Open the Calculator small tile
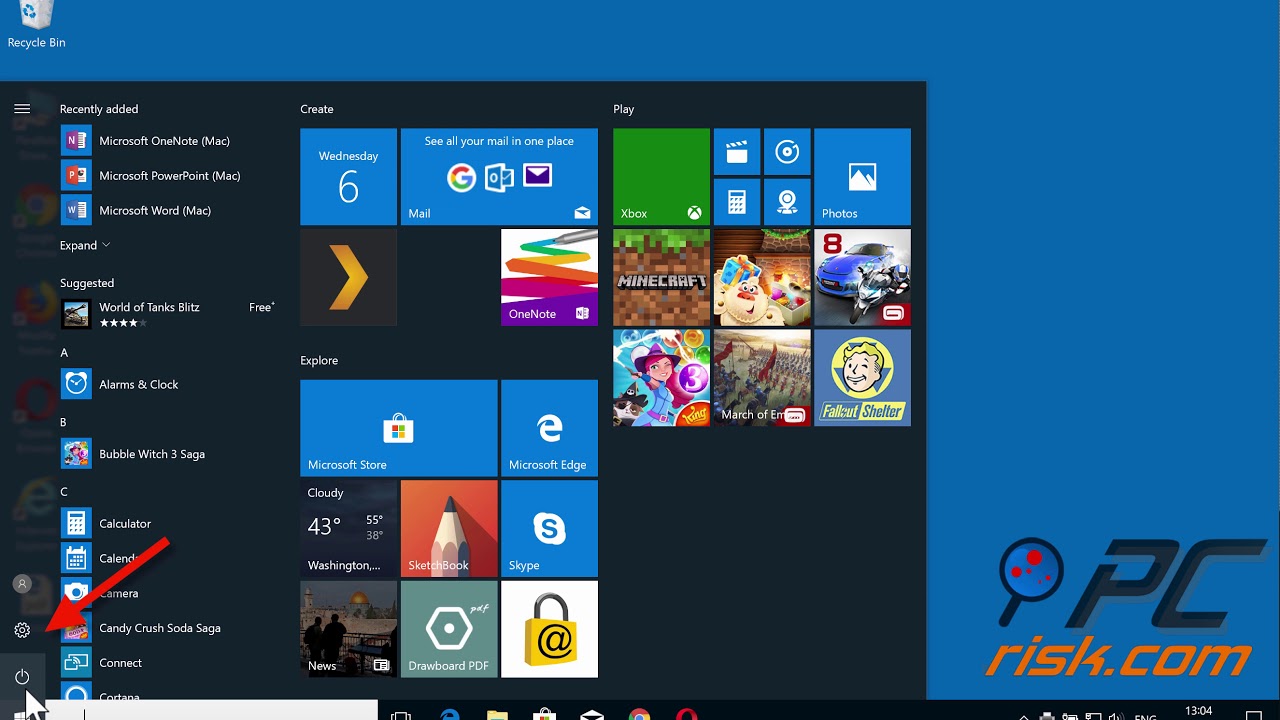 point(737,202)
